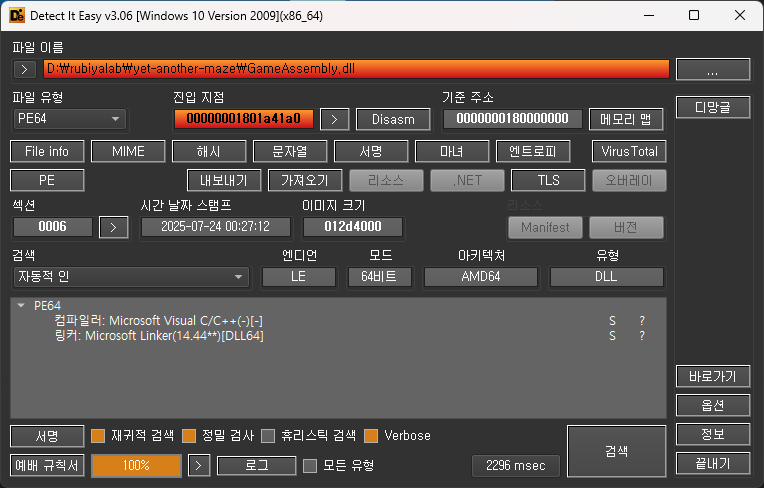This screenshot has width=764, height=488.
Task: Click the 100% scan progress bar
Action: [136, 466]
